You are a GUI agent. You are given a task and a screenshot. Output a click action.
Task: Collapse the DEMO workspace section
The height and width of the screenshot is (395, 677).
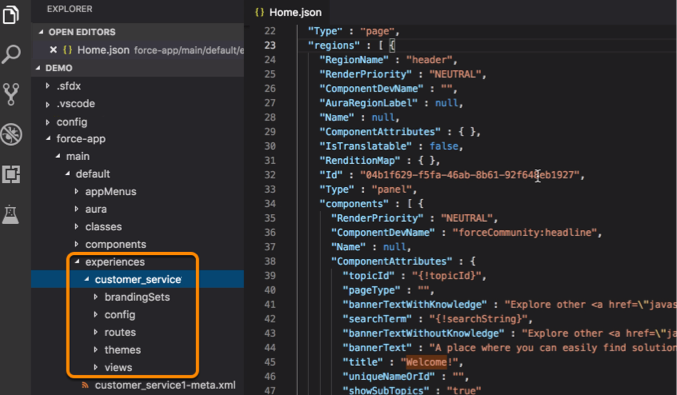38,68
